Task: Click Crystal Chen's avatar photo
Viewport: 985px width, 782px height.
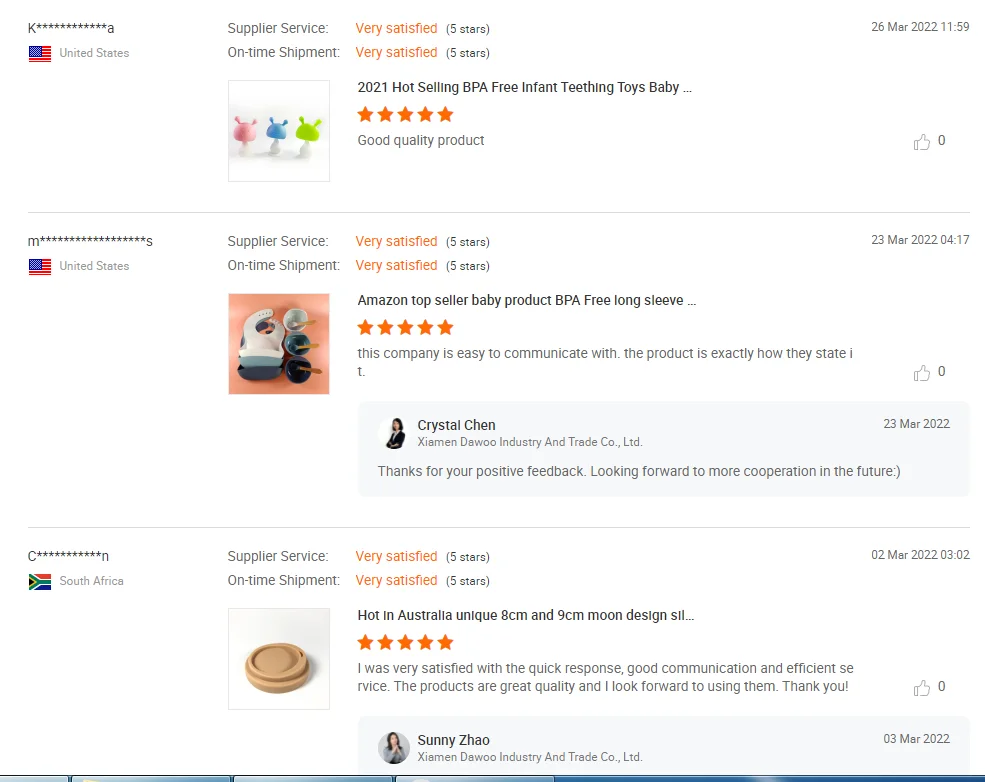Action: [x=394, y=433]
